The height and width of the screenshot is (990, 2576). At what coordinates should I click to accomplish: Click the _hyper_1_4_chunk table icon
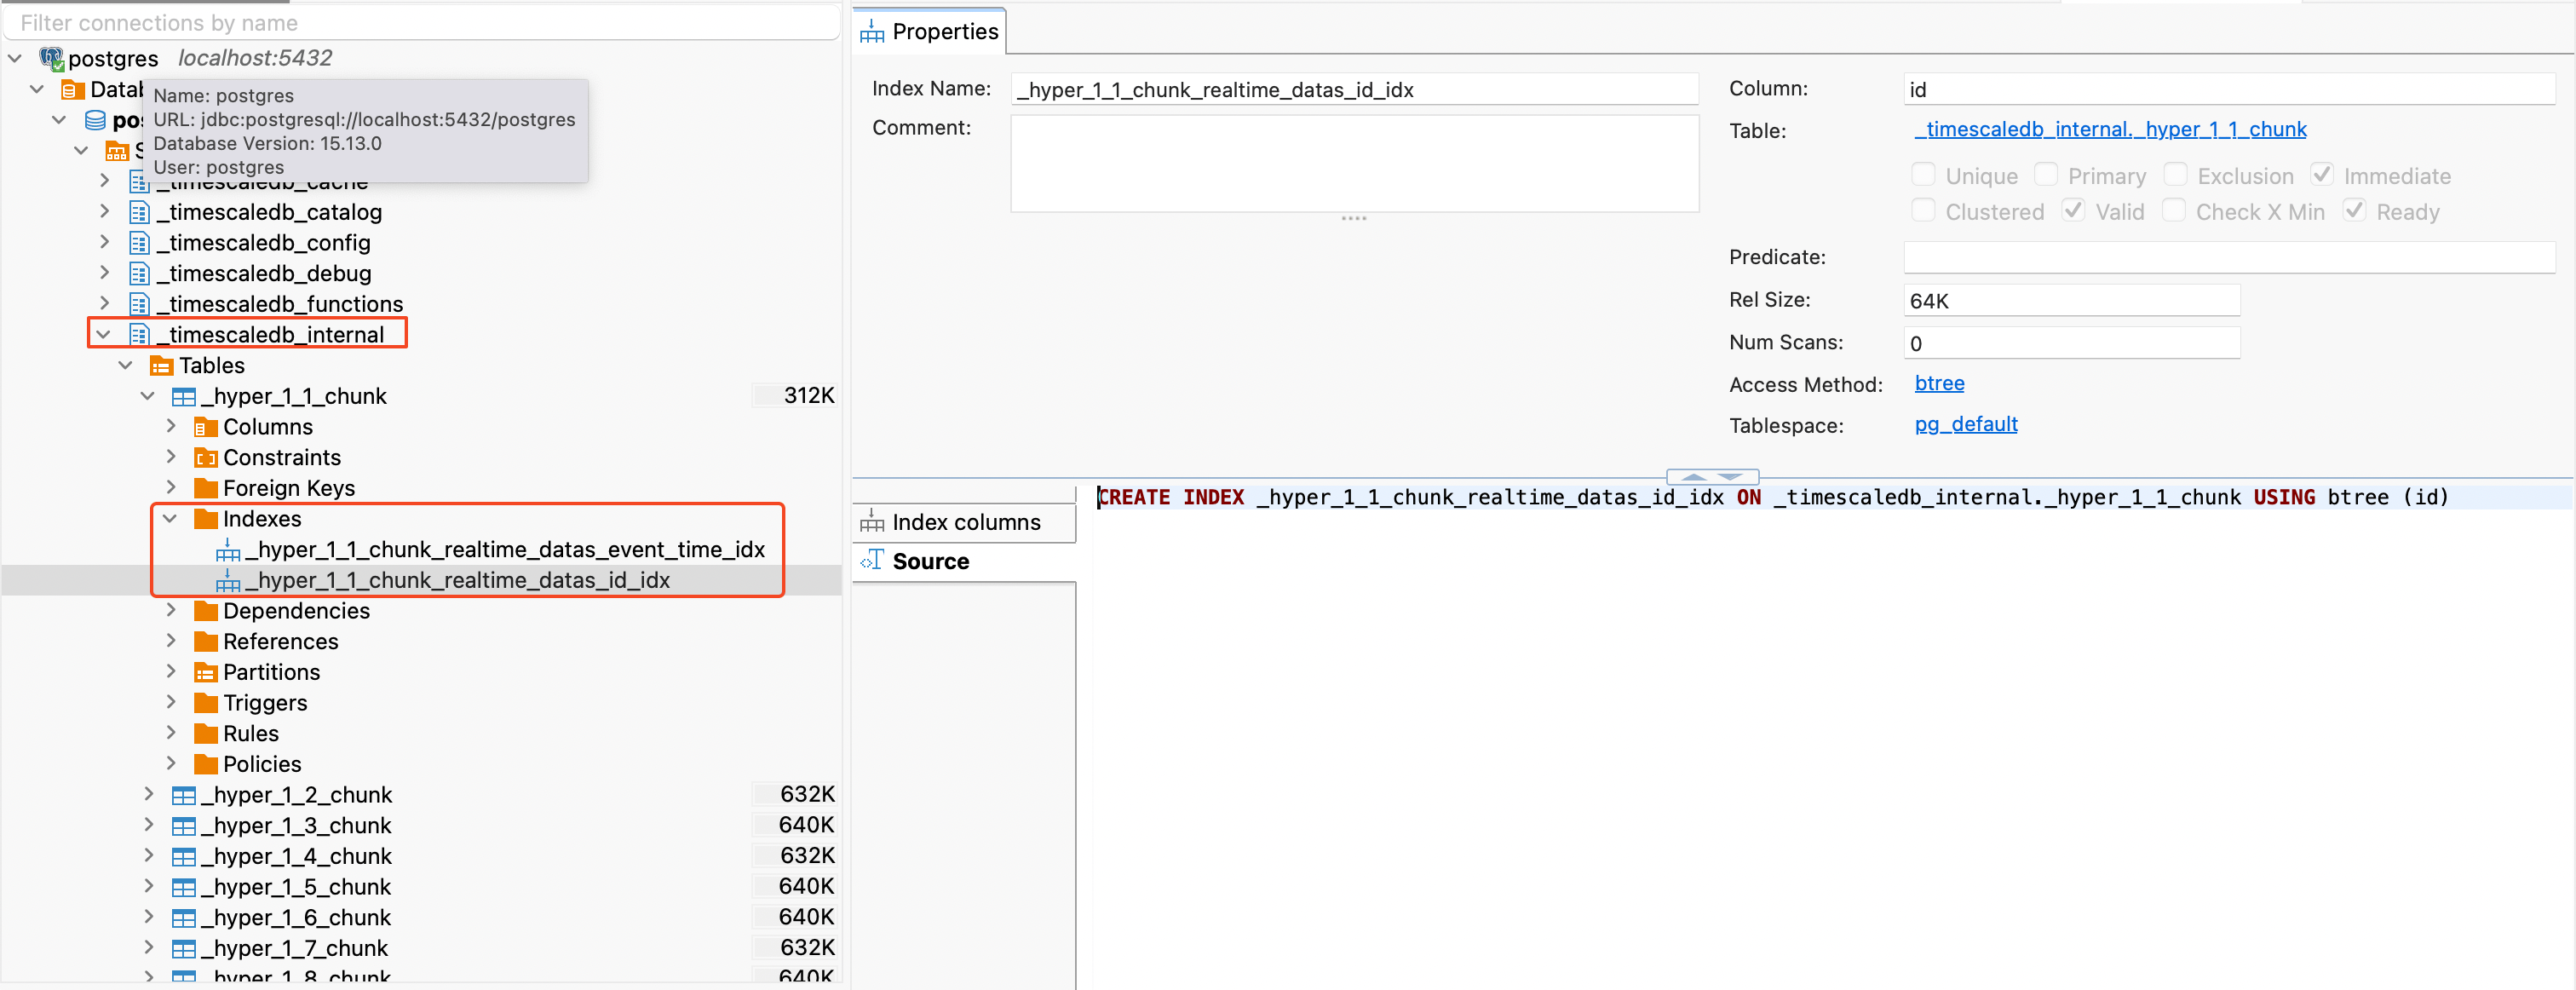(183, 857)
